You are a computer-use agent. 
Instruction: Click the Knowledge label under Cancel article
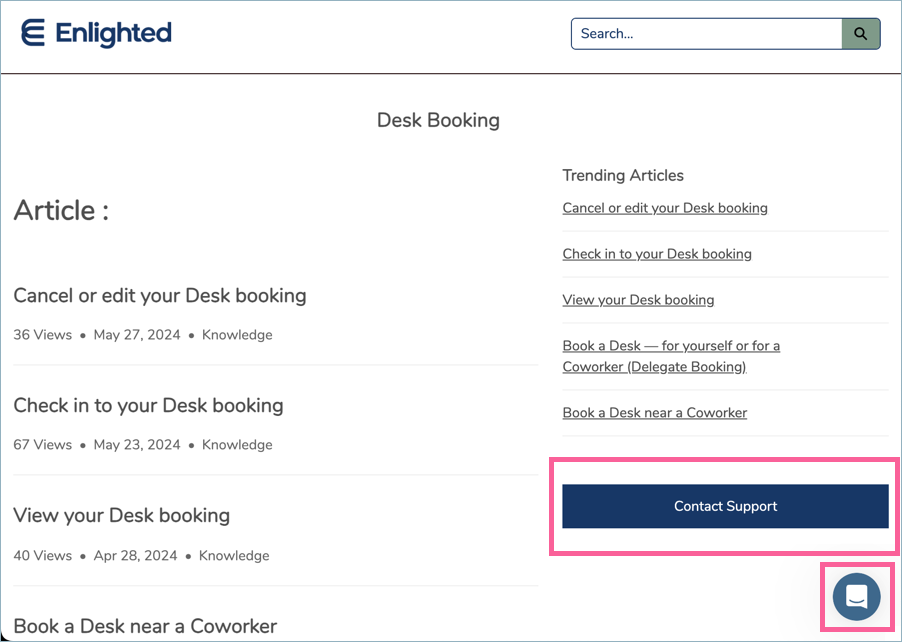(237, 335)
